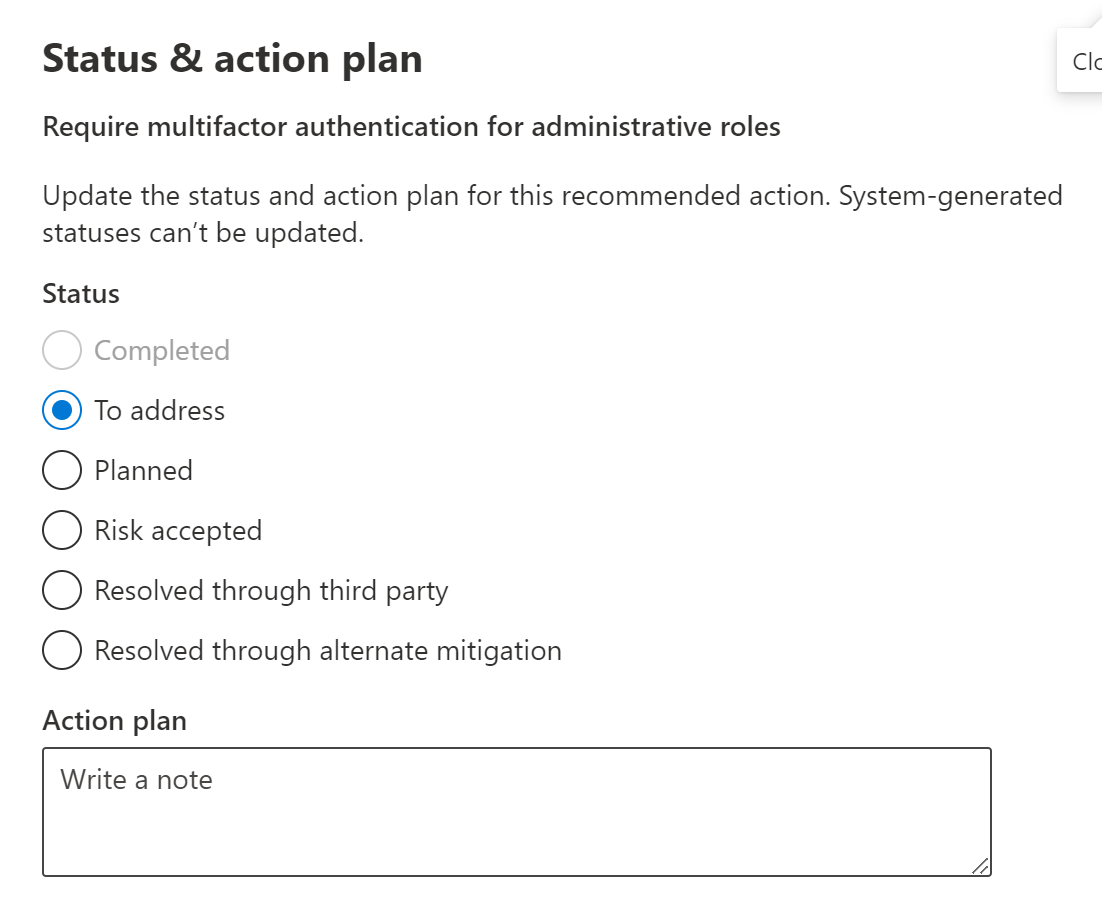Click the "Risk accepted" label text
1102x924 pixels.
click(178, 531)
